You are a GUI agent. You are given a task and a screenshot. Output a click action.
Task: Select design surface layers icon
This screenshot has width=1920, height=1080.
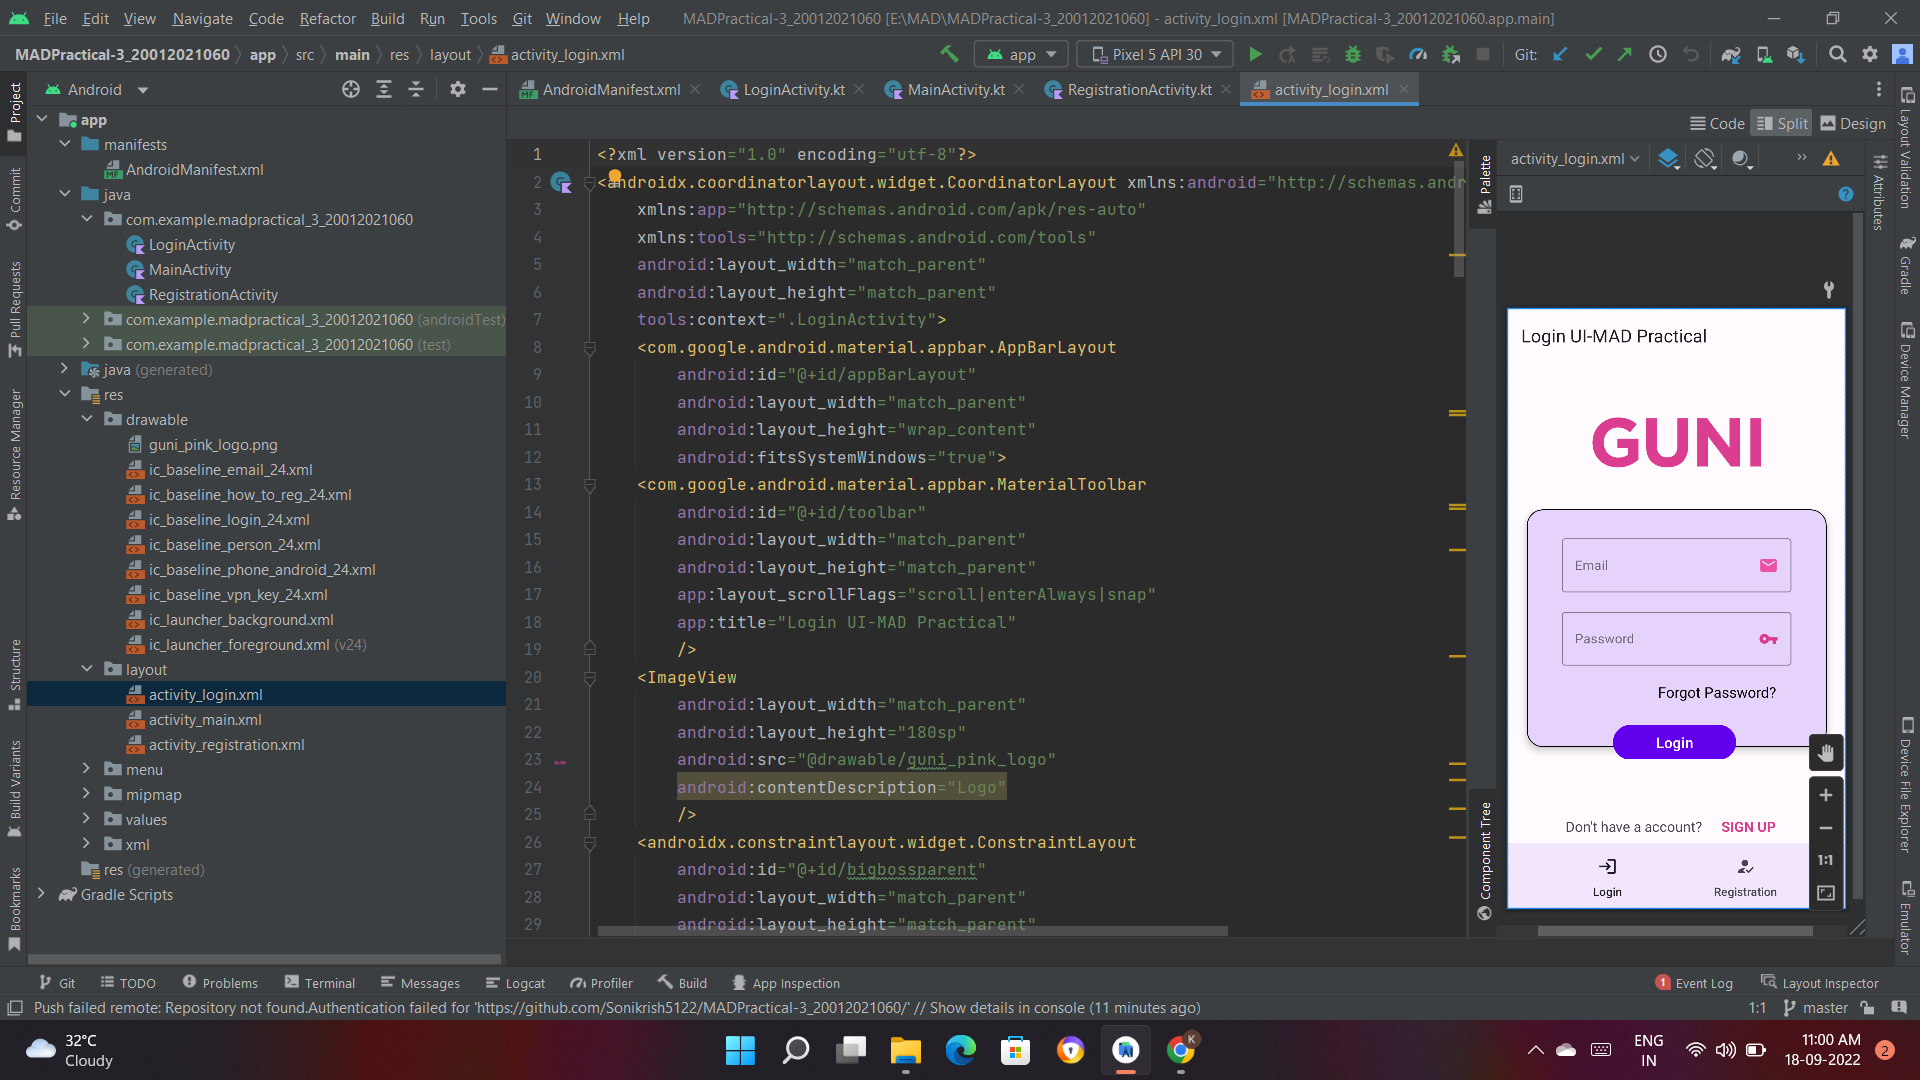[1668, 159]
